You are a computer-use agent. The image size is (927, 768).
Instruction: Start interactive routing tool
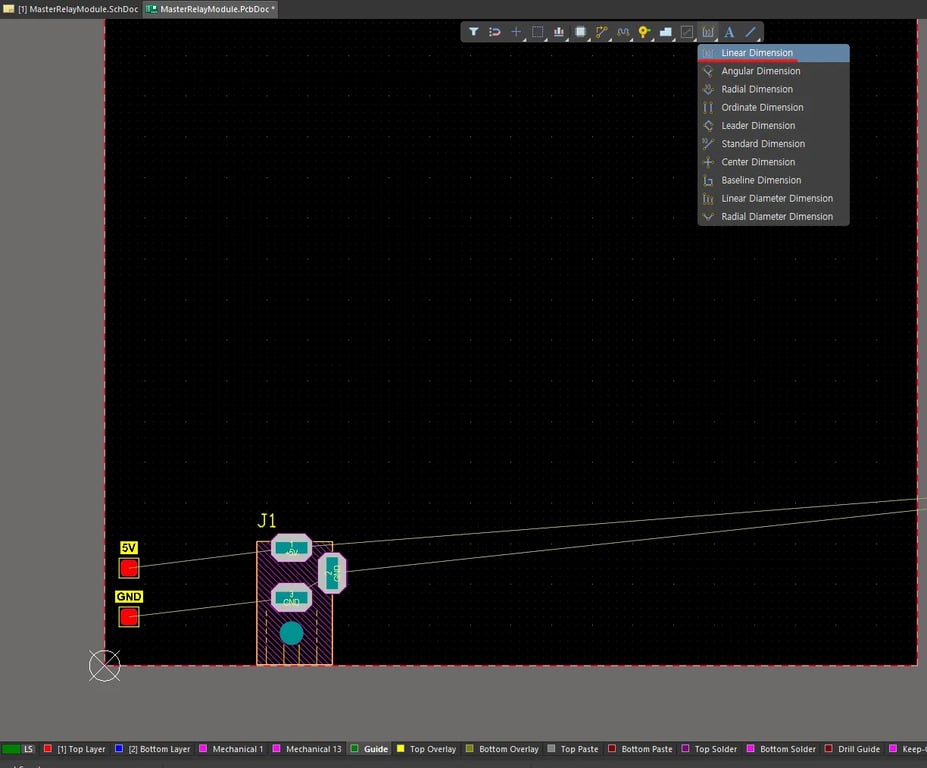pyautogui.click(x=602, y=32)
